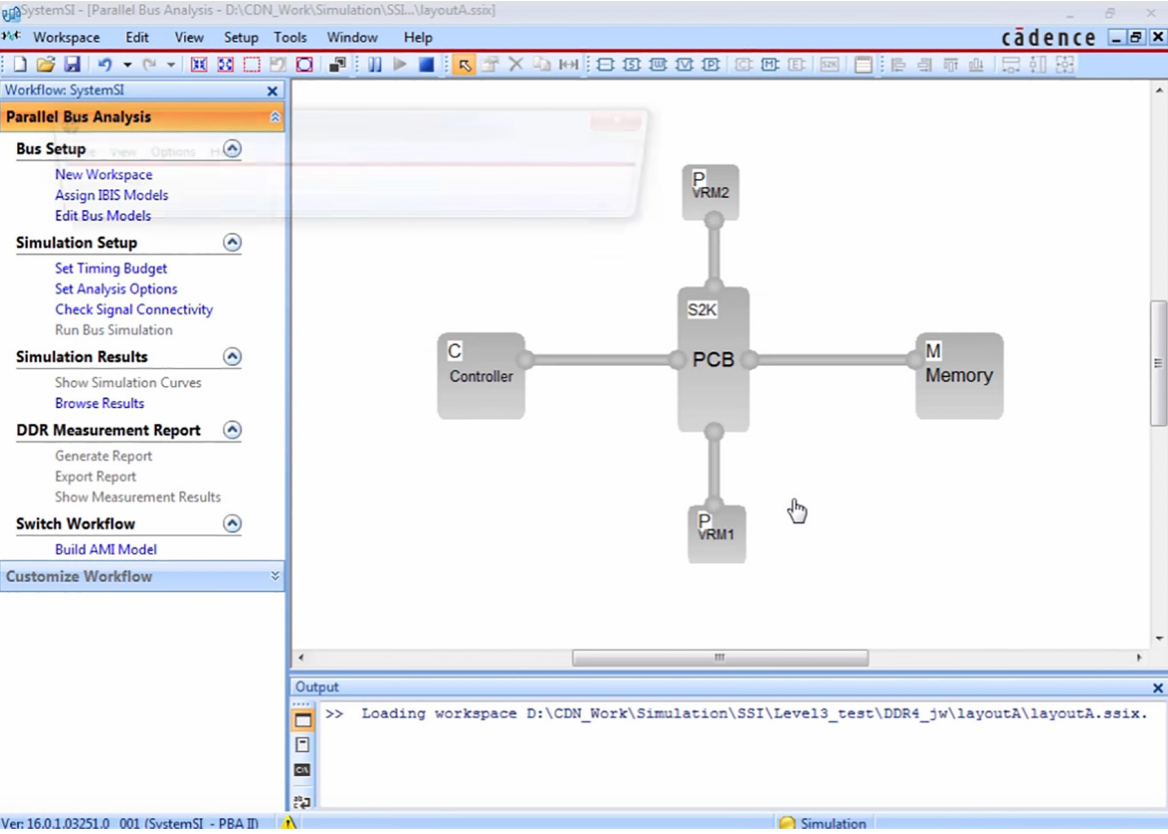The width and height of the screenshot is (1168, 834).
Task: Click the dashed red selection rectangle icon
Action: click(252, 65)
